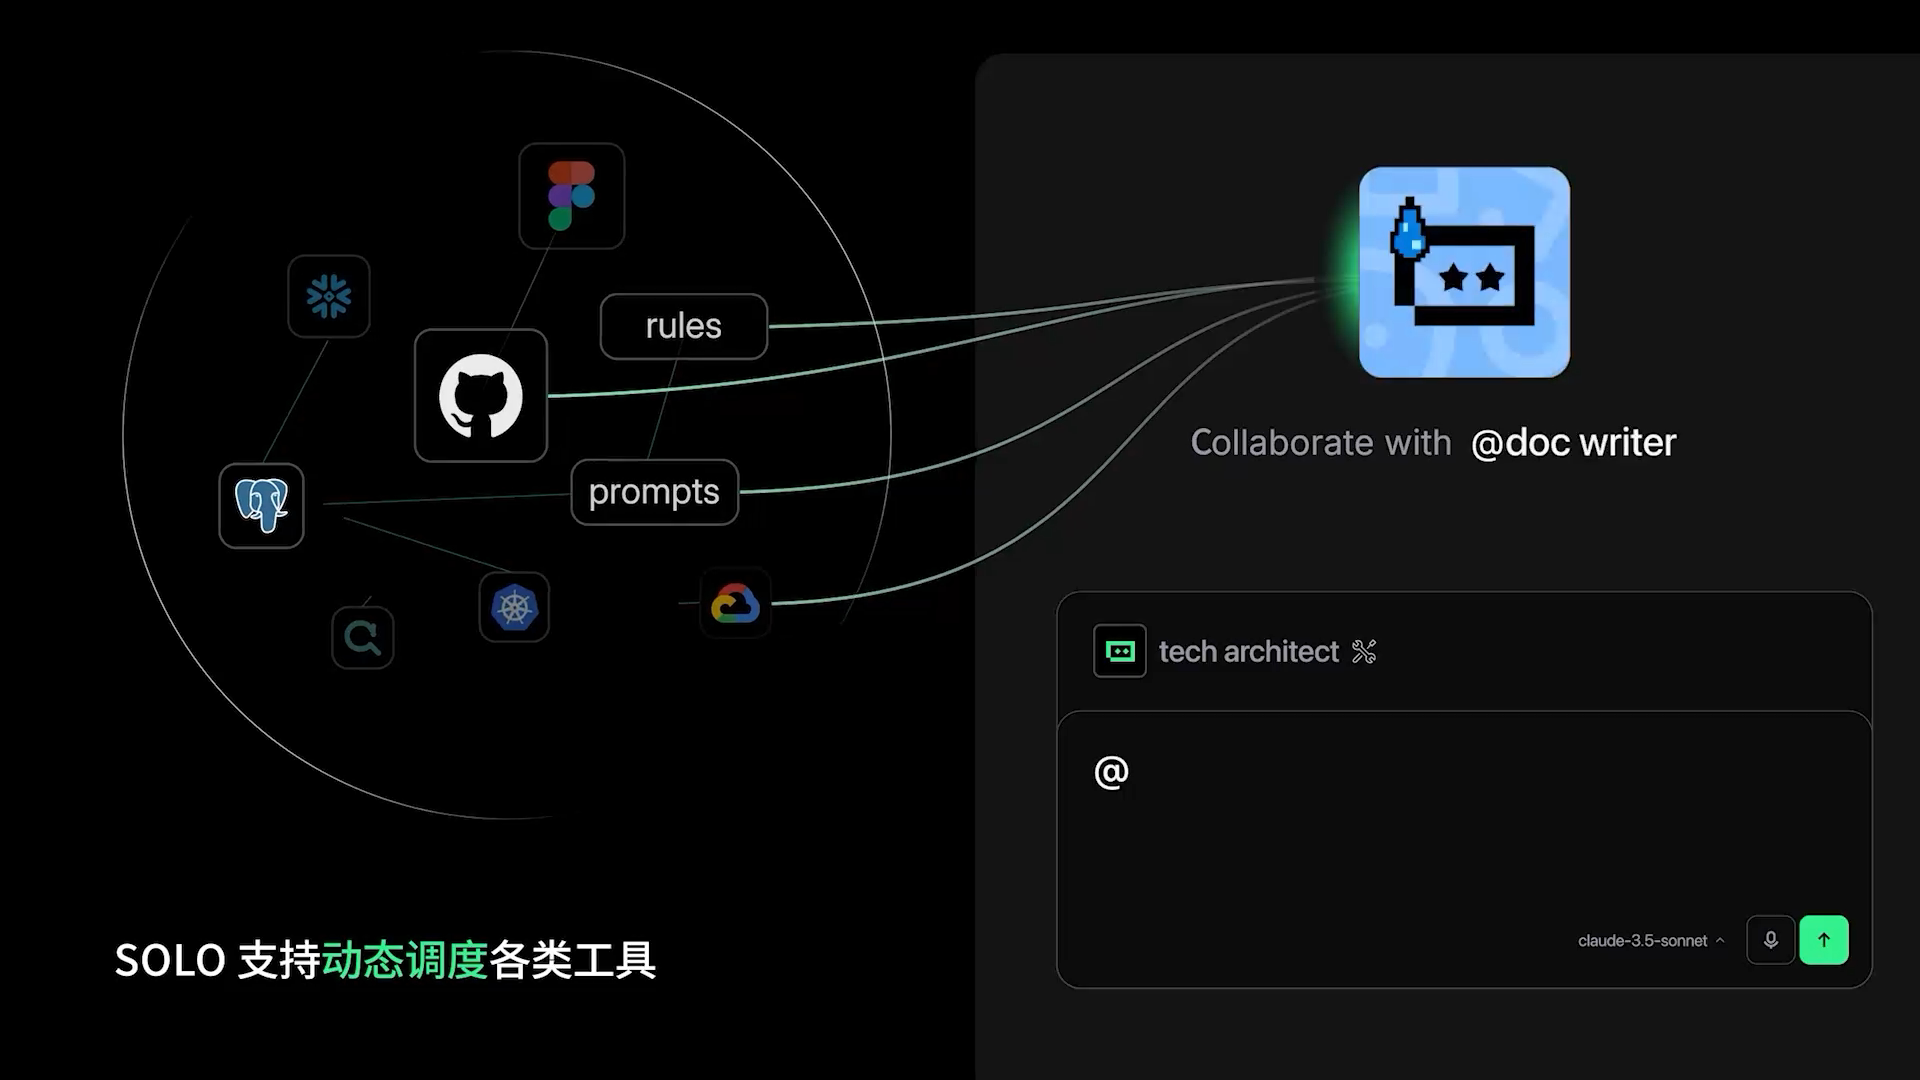Open the claude-3.5-sonnet model dropdown
The image size is (1920, 1080).
(1651, 941)
